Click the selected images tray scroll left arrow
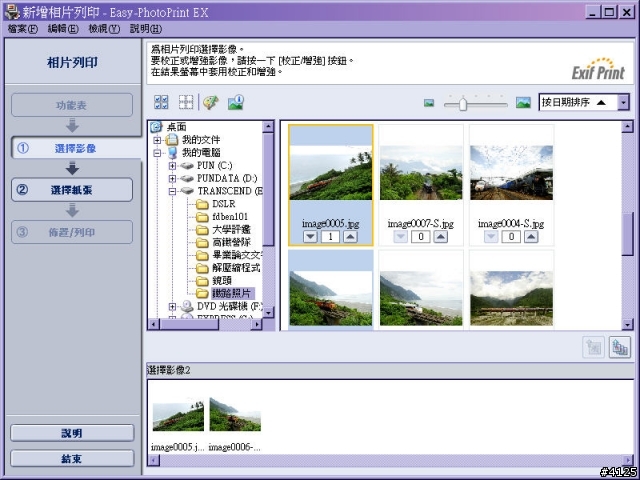This screenshot has width=640, height=480. point(154,460)
